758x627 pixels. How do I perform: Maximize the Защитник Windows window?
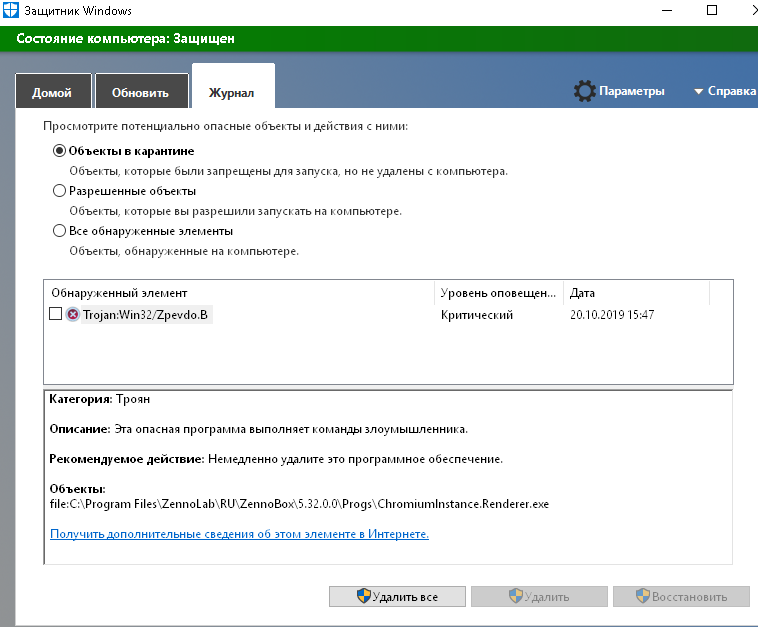(x=712, y=10)
